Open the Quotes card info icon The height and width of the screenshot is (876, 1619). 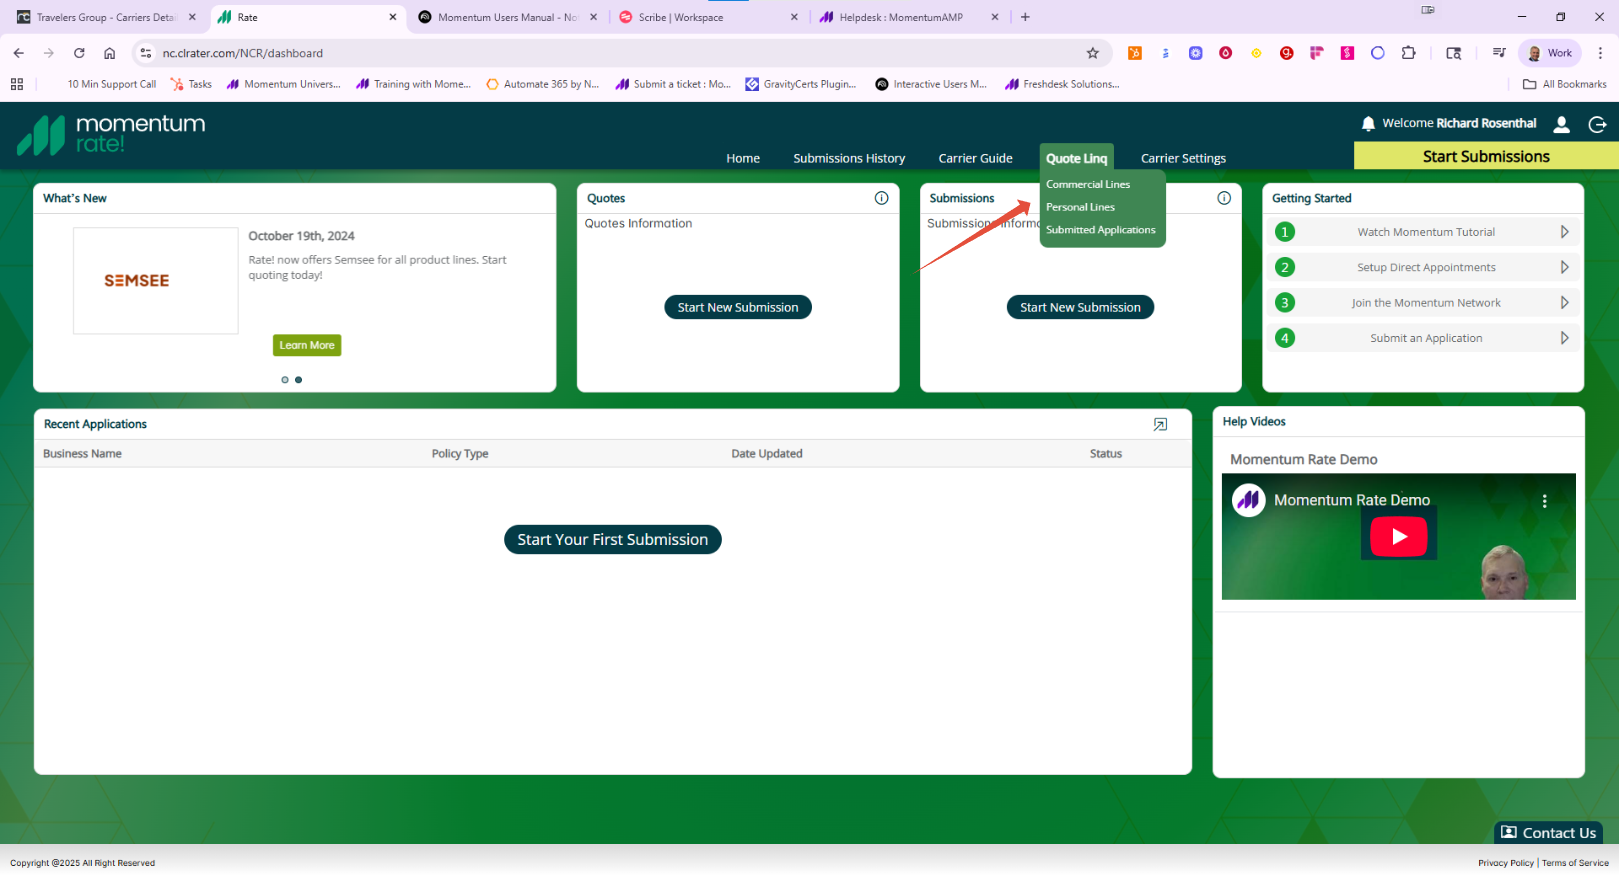[881, 198]
